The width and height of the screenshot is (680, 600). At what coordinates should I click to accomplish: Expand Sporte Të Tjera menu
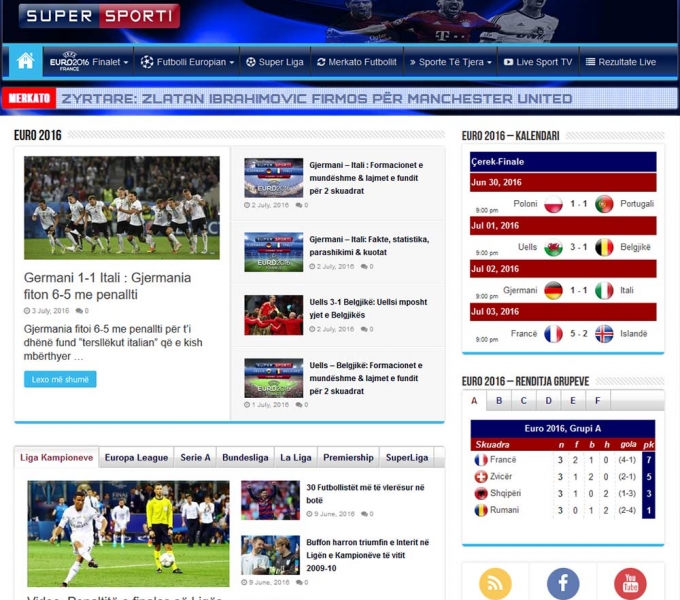[451, 62]
